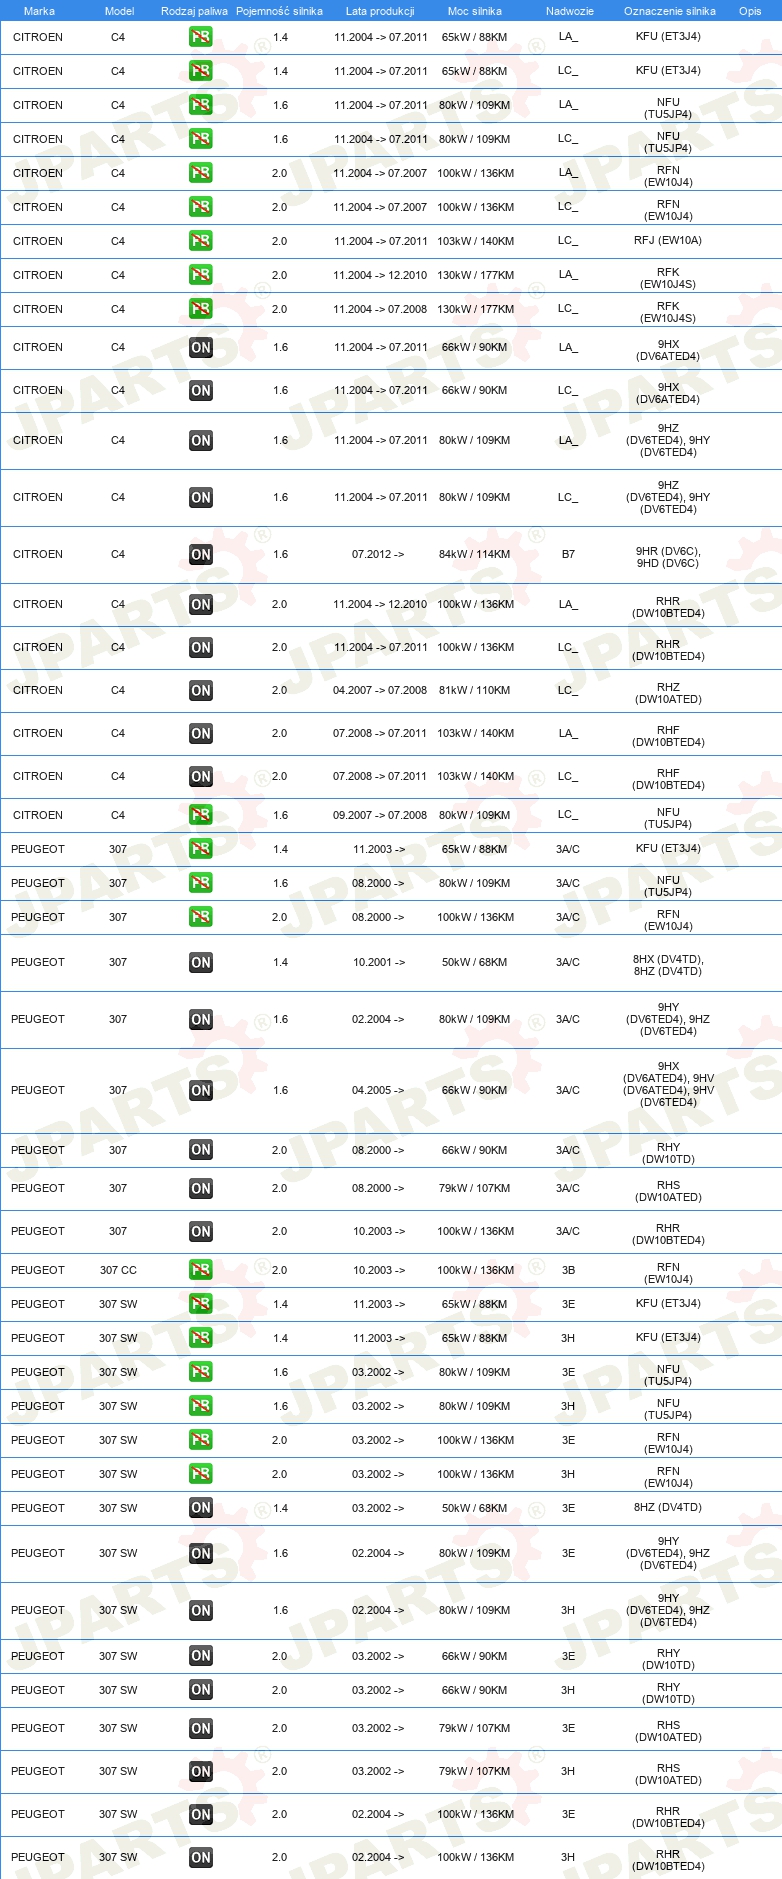Click ON icon in Peugeot 307 04.2005 row

pos(201,1091)
